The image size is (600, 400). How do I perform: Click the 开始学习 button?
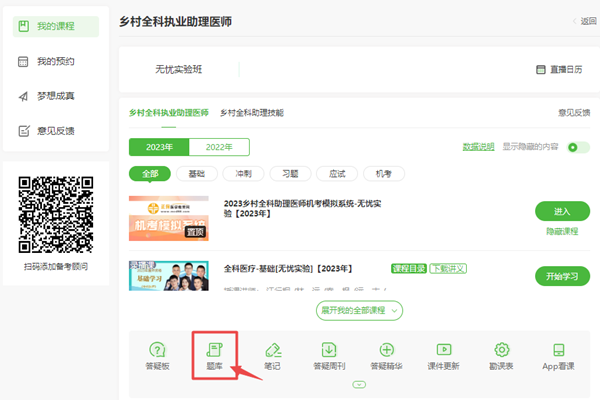[x=562, y=276]
